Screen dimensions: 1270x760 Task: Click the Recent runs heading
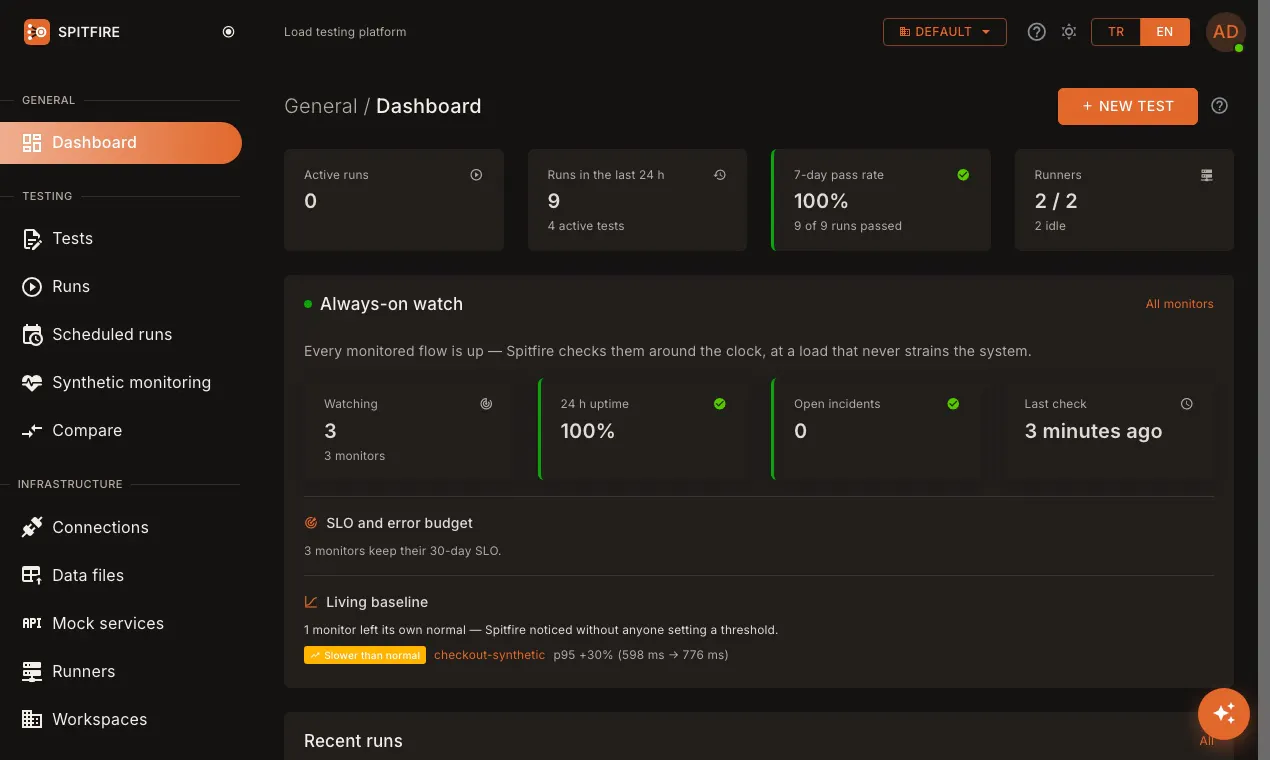pyautogui.click(x=353, y=741)
